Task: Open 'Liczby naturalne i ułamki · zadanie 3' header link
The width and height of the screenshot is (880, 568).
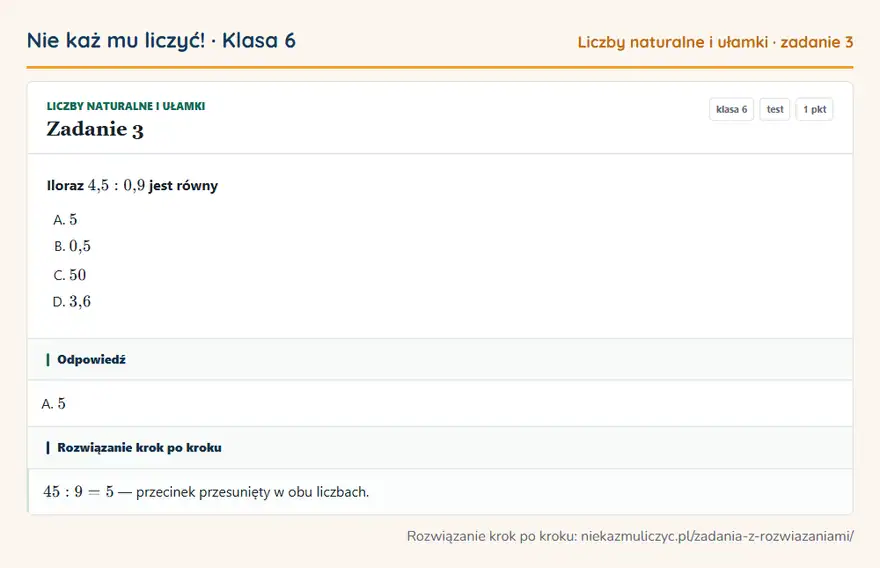Action: pos(715,42)
